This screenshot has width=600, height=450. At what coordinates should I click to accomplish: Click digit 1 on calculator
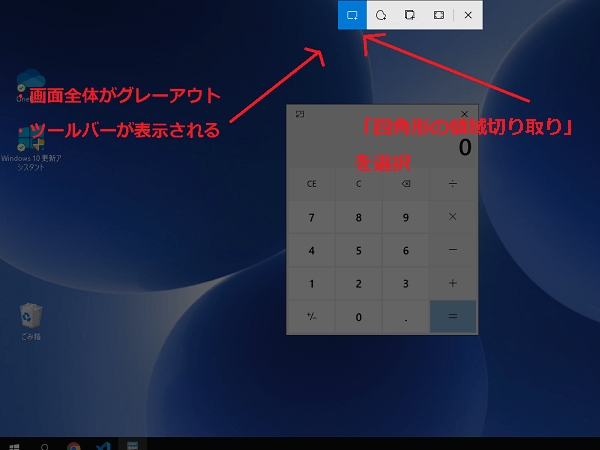[x=311, y=283]
